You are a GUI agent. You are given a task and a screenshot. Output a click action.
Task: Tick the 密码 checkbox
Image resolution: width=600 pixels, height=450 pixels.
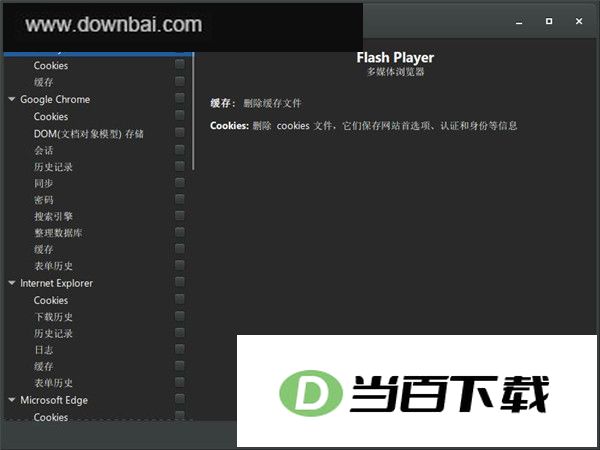pos(179,199)
